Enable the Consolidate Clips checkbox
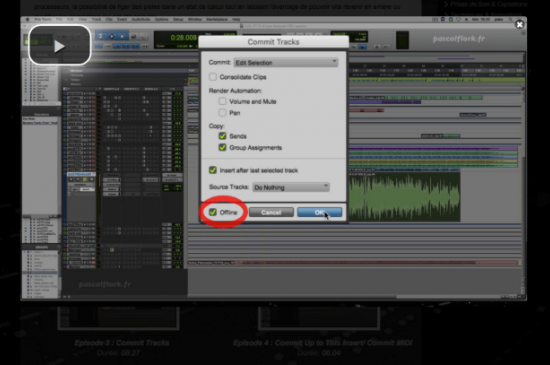Viewport: 550px width, 365px height. (213, 77)
